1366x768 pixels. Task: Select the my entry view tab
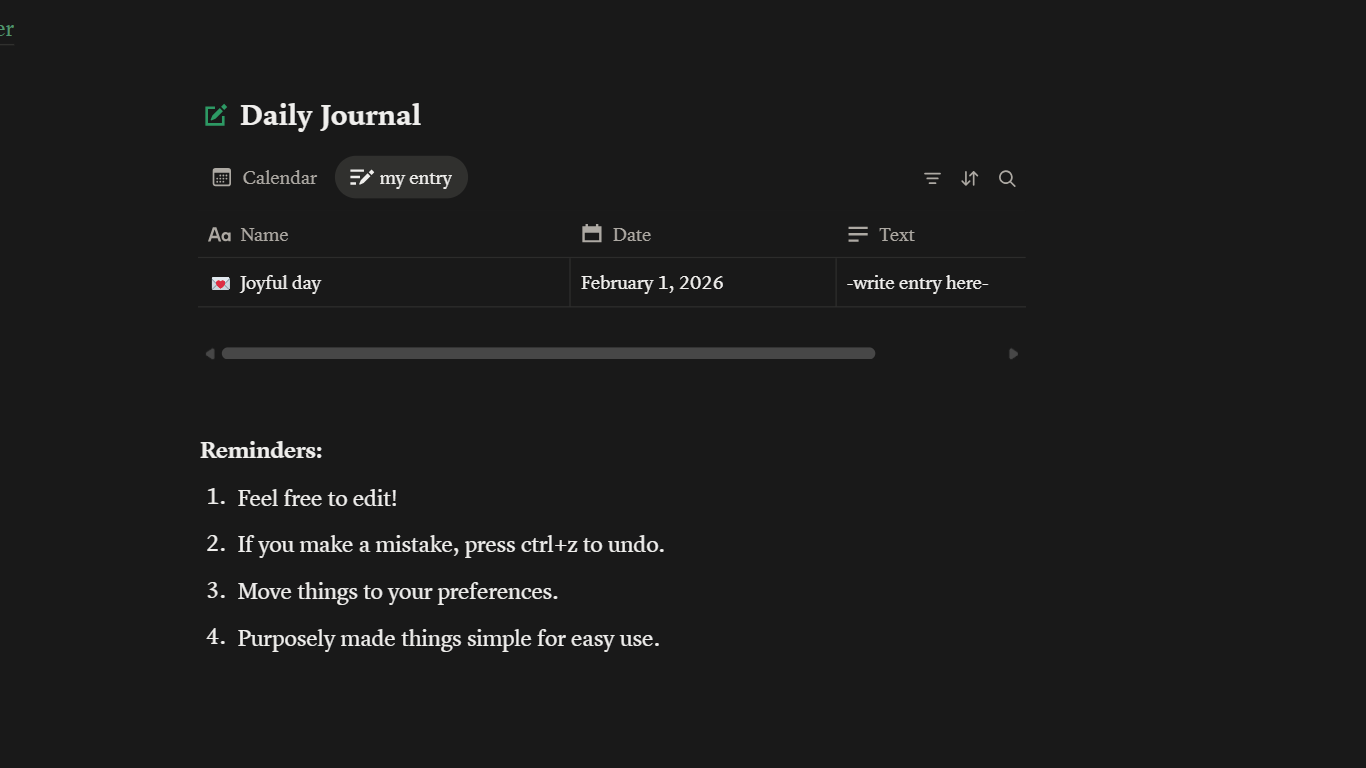pyautogui.click(x=401, y=178)
